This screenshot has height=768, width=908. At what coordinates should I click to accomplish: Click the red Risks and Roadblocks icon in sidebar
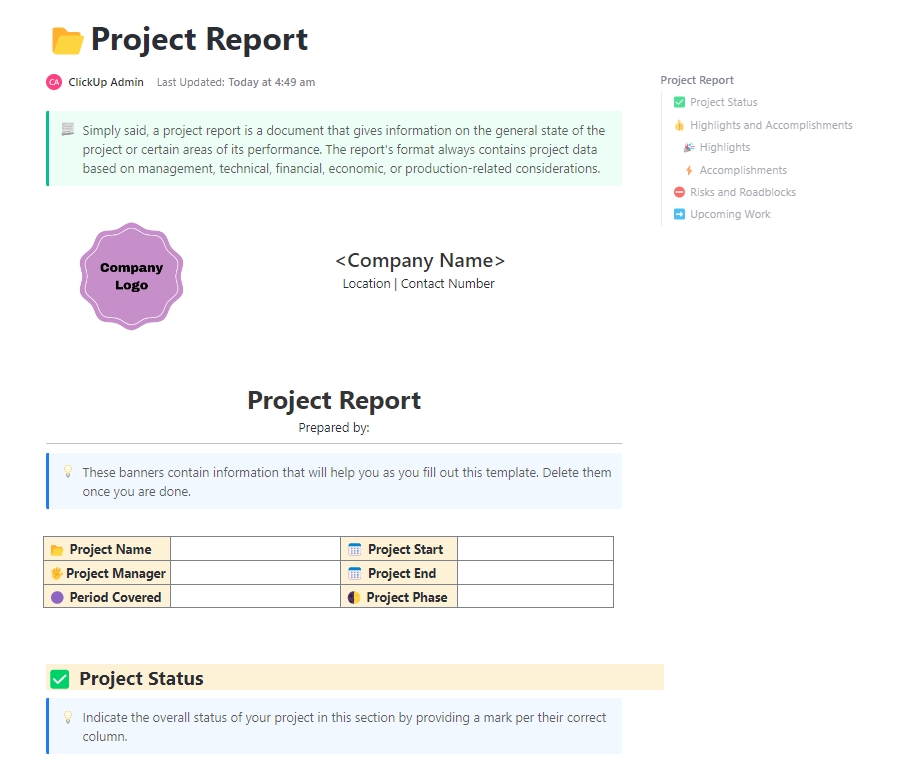coord(680,192)
